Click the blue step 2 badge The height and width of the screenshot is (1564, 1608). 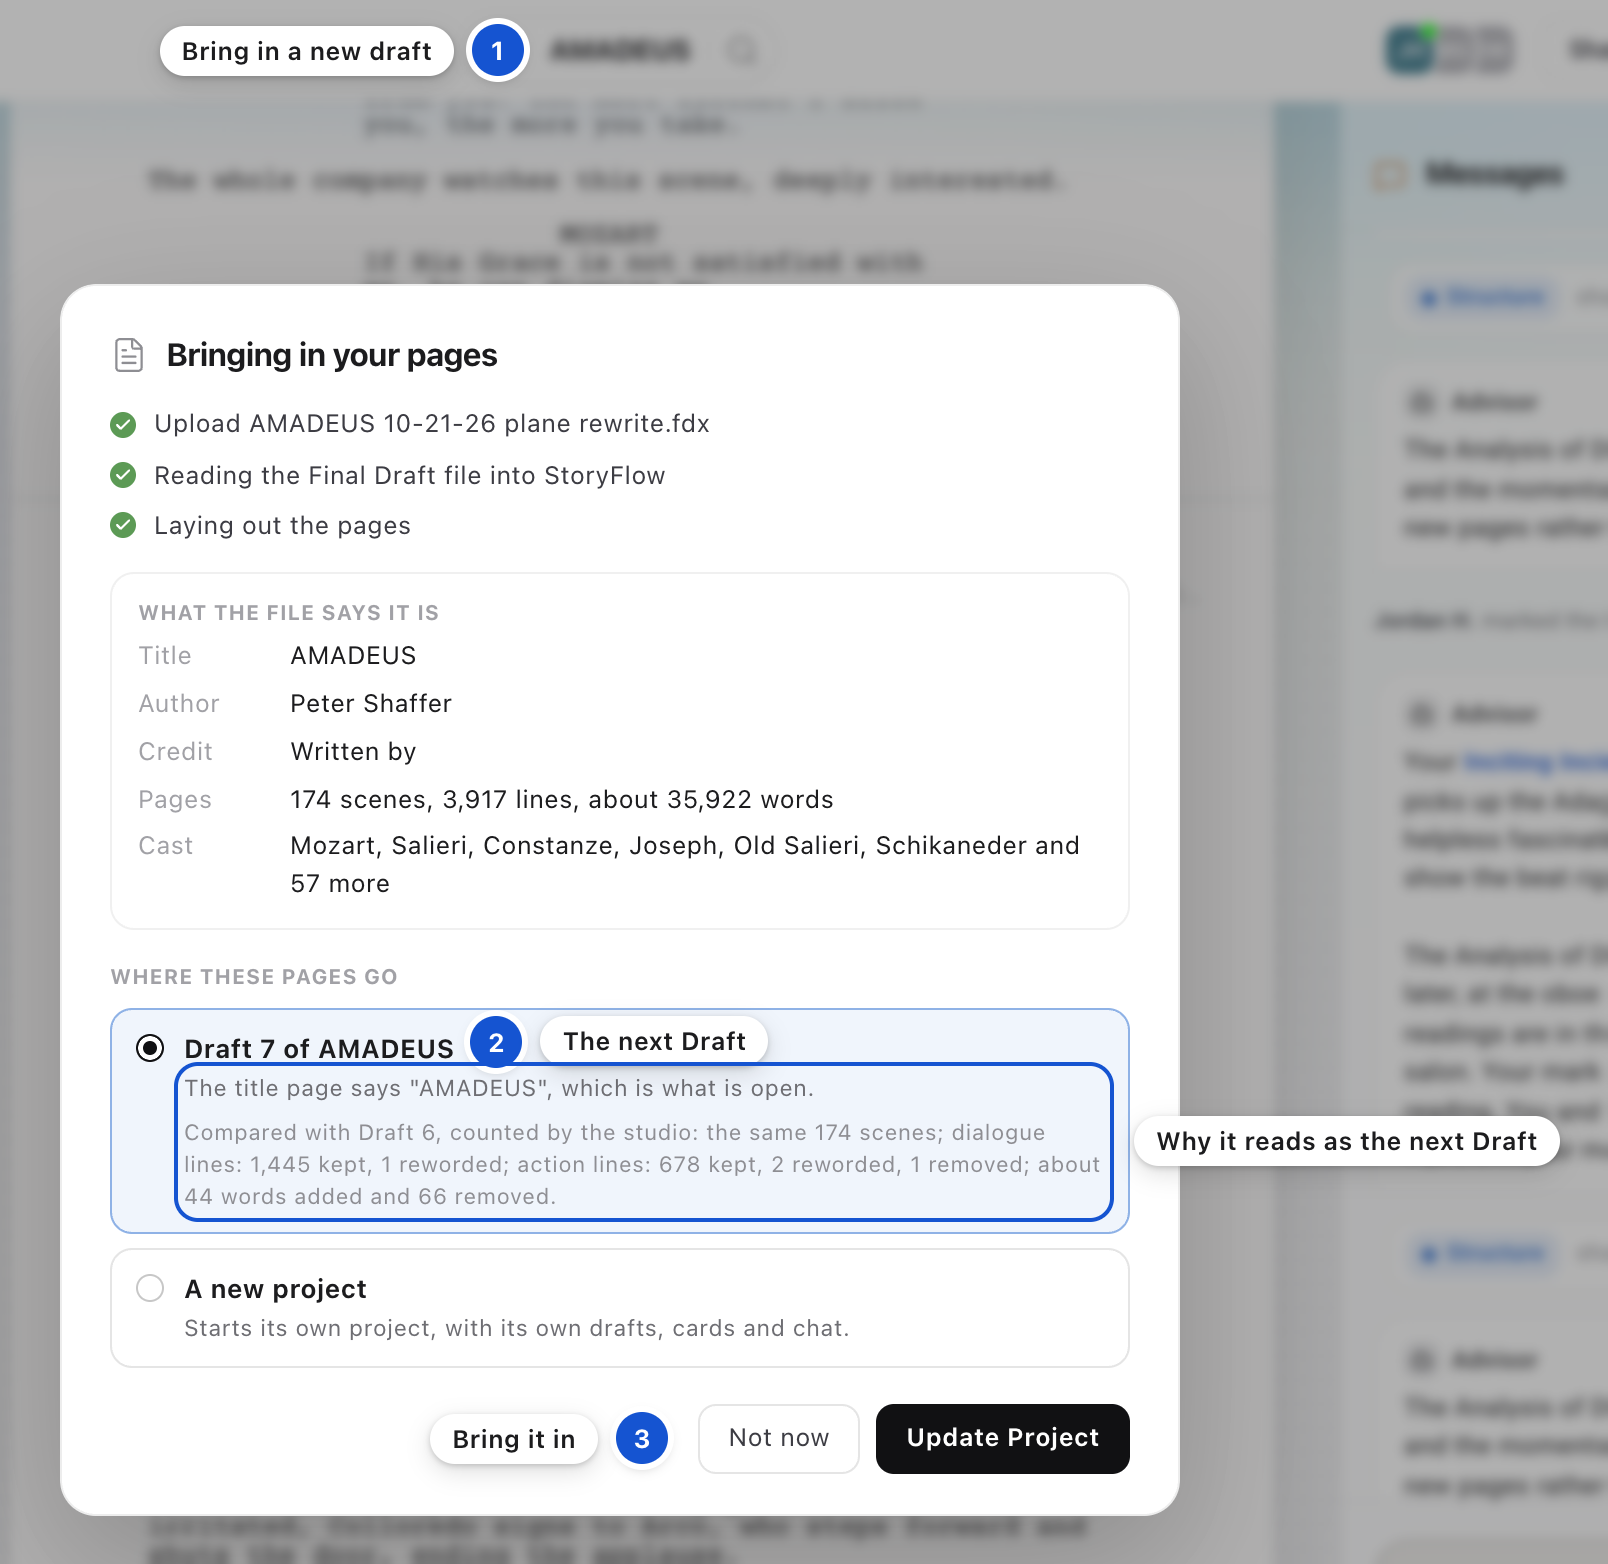point(496,1042)
